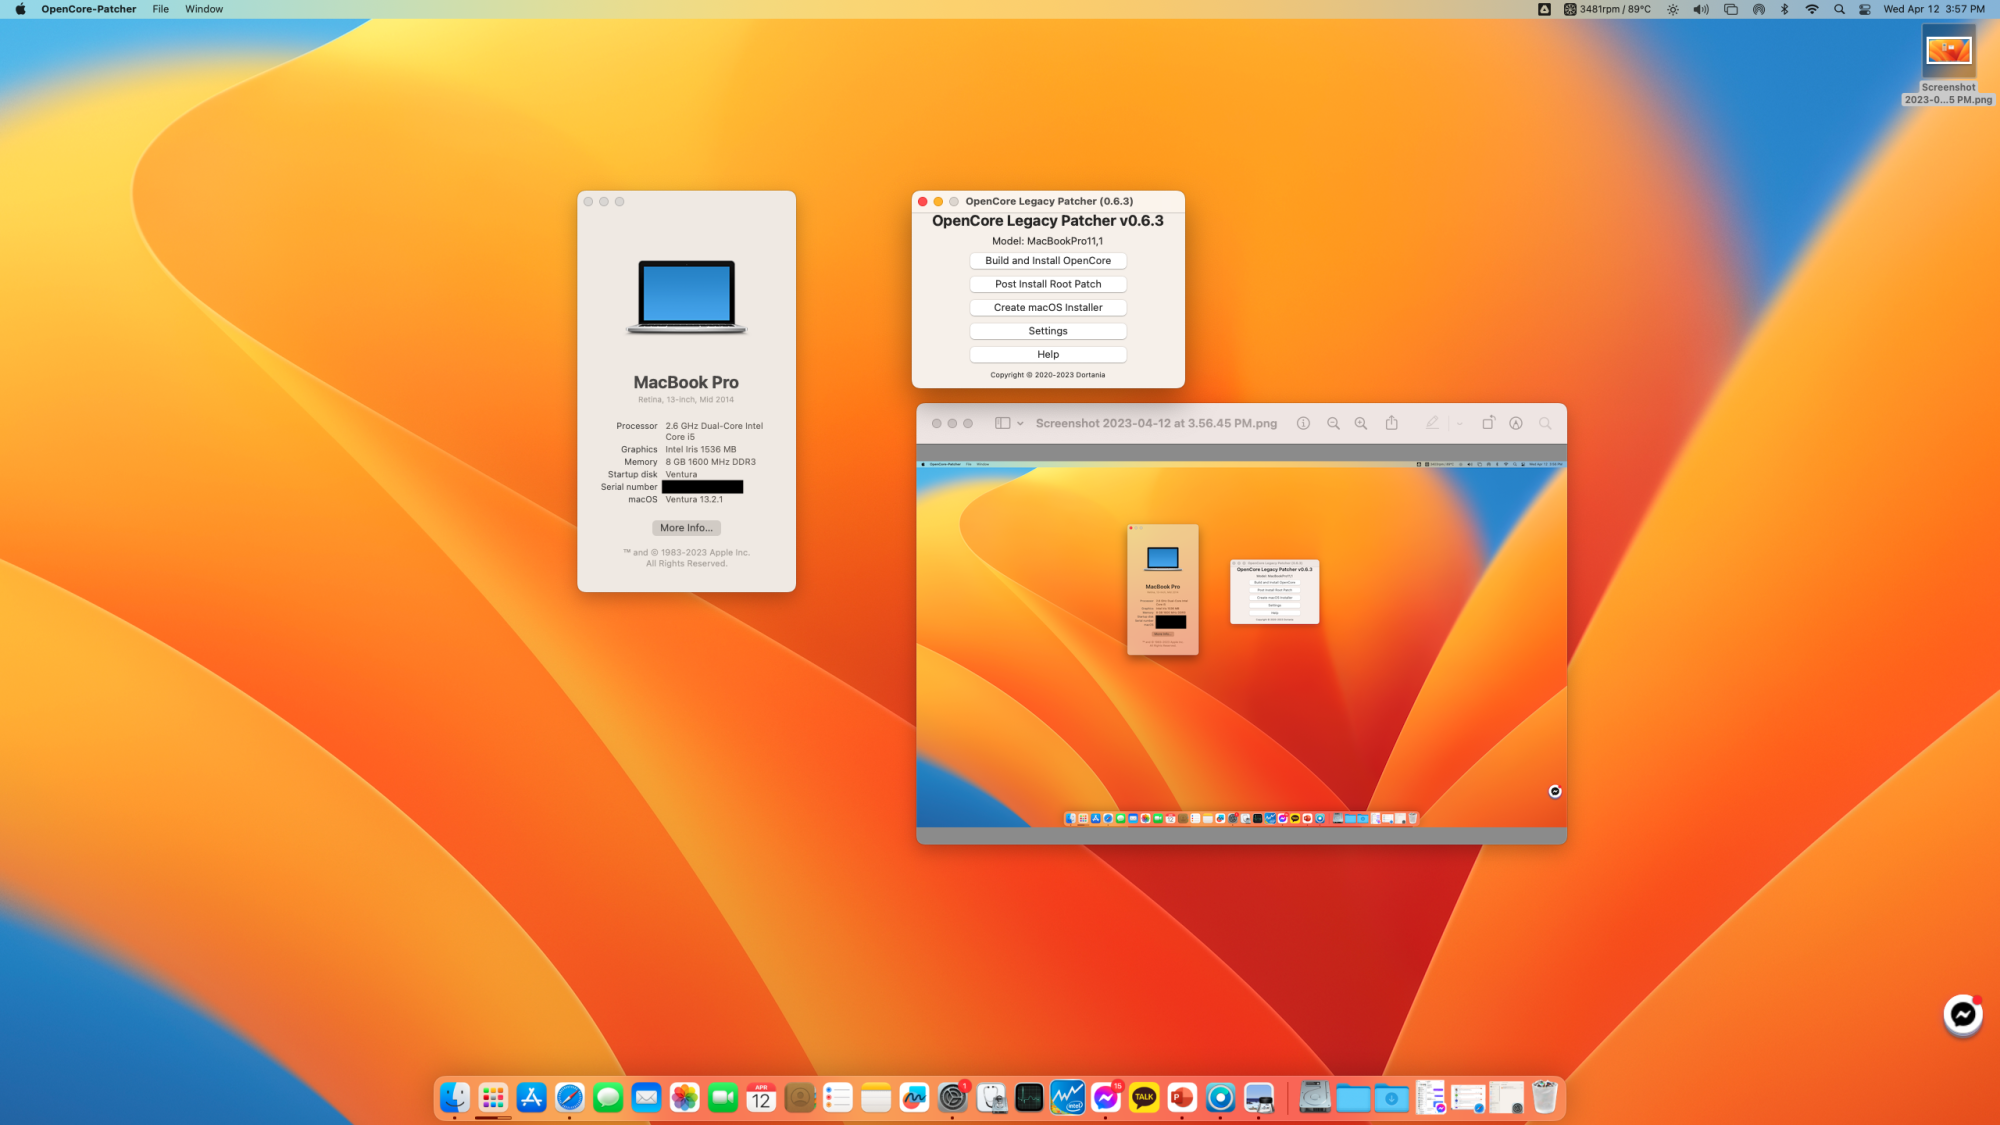Launch App Store from the Dock
2000x1125 pixels.
click(x=532, y=1098)
